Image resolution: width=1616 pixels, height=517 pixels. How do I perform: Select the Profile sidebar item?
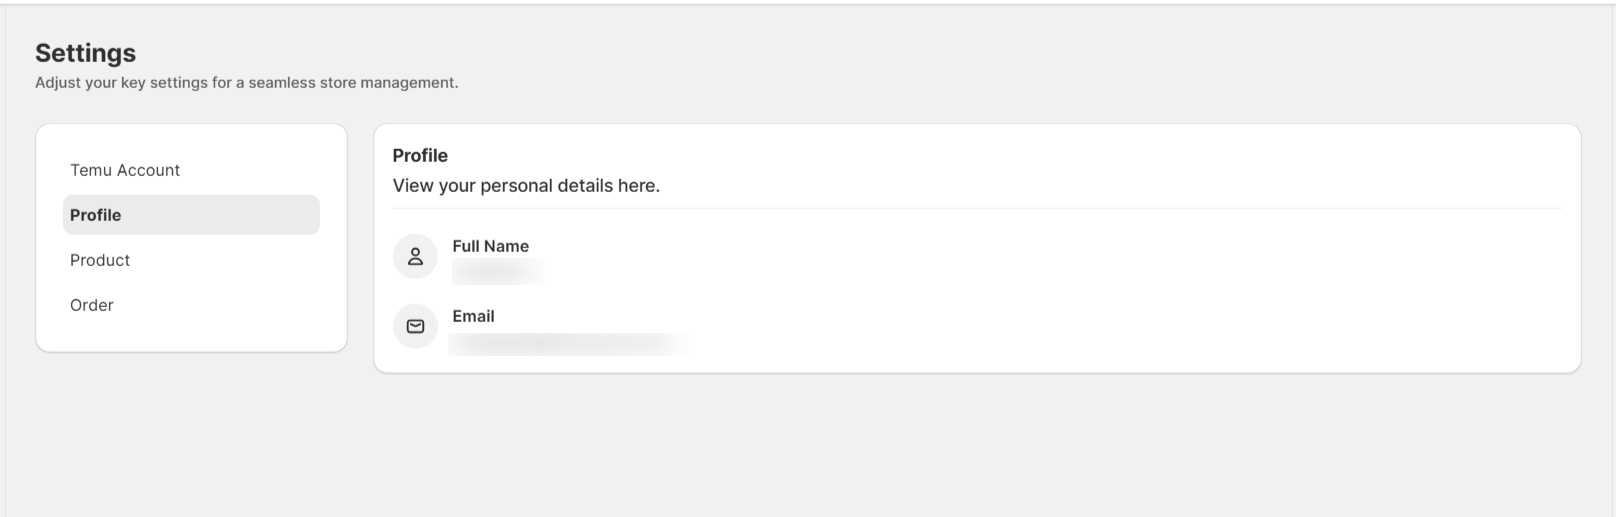click(191, 215)
